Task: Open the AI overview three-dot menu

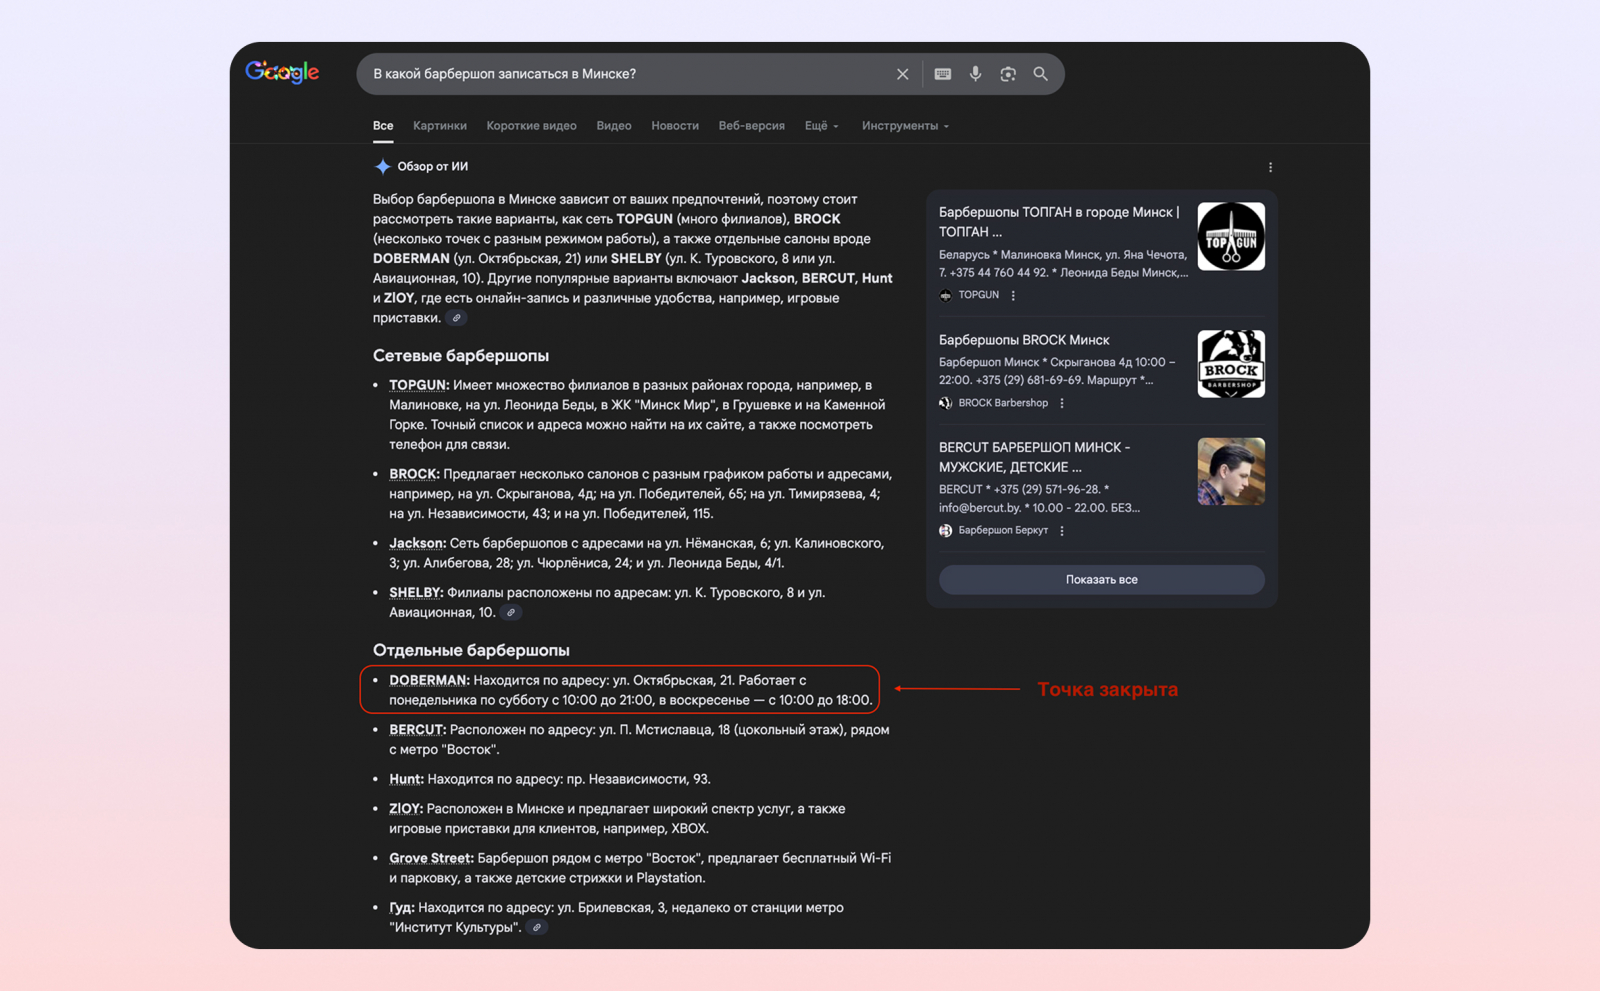Action: point(1270,167)
